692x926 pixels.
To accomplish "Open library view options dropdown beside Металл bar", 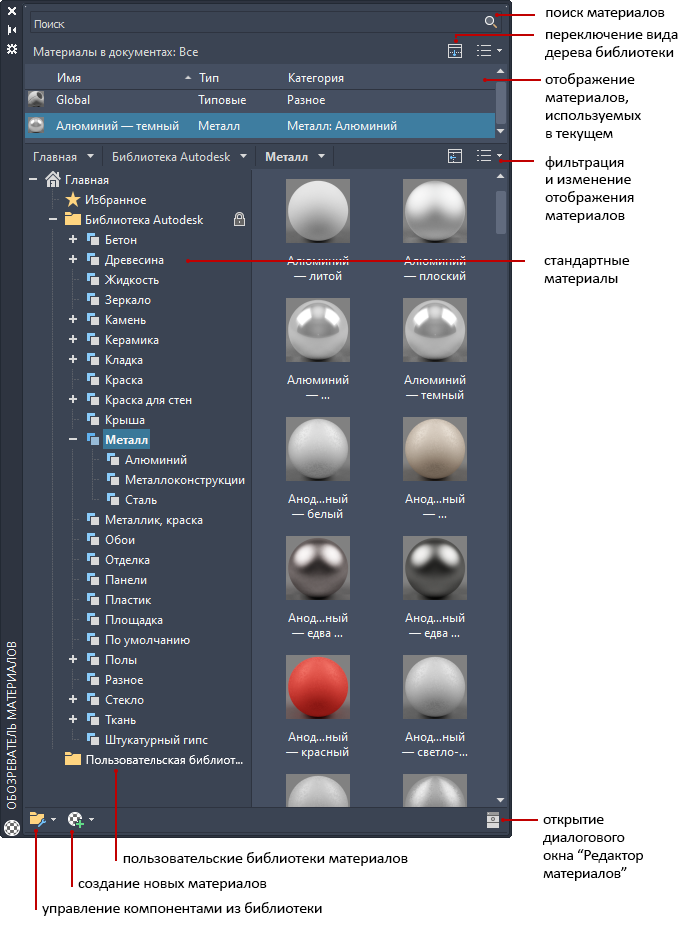I will 489,156.
